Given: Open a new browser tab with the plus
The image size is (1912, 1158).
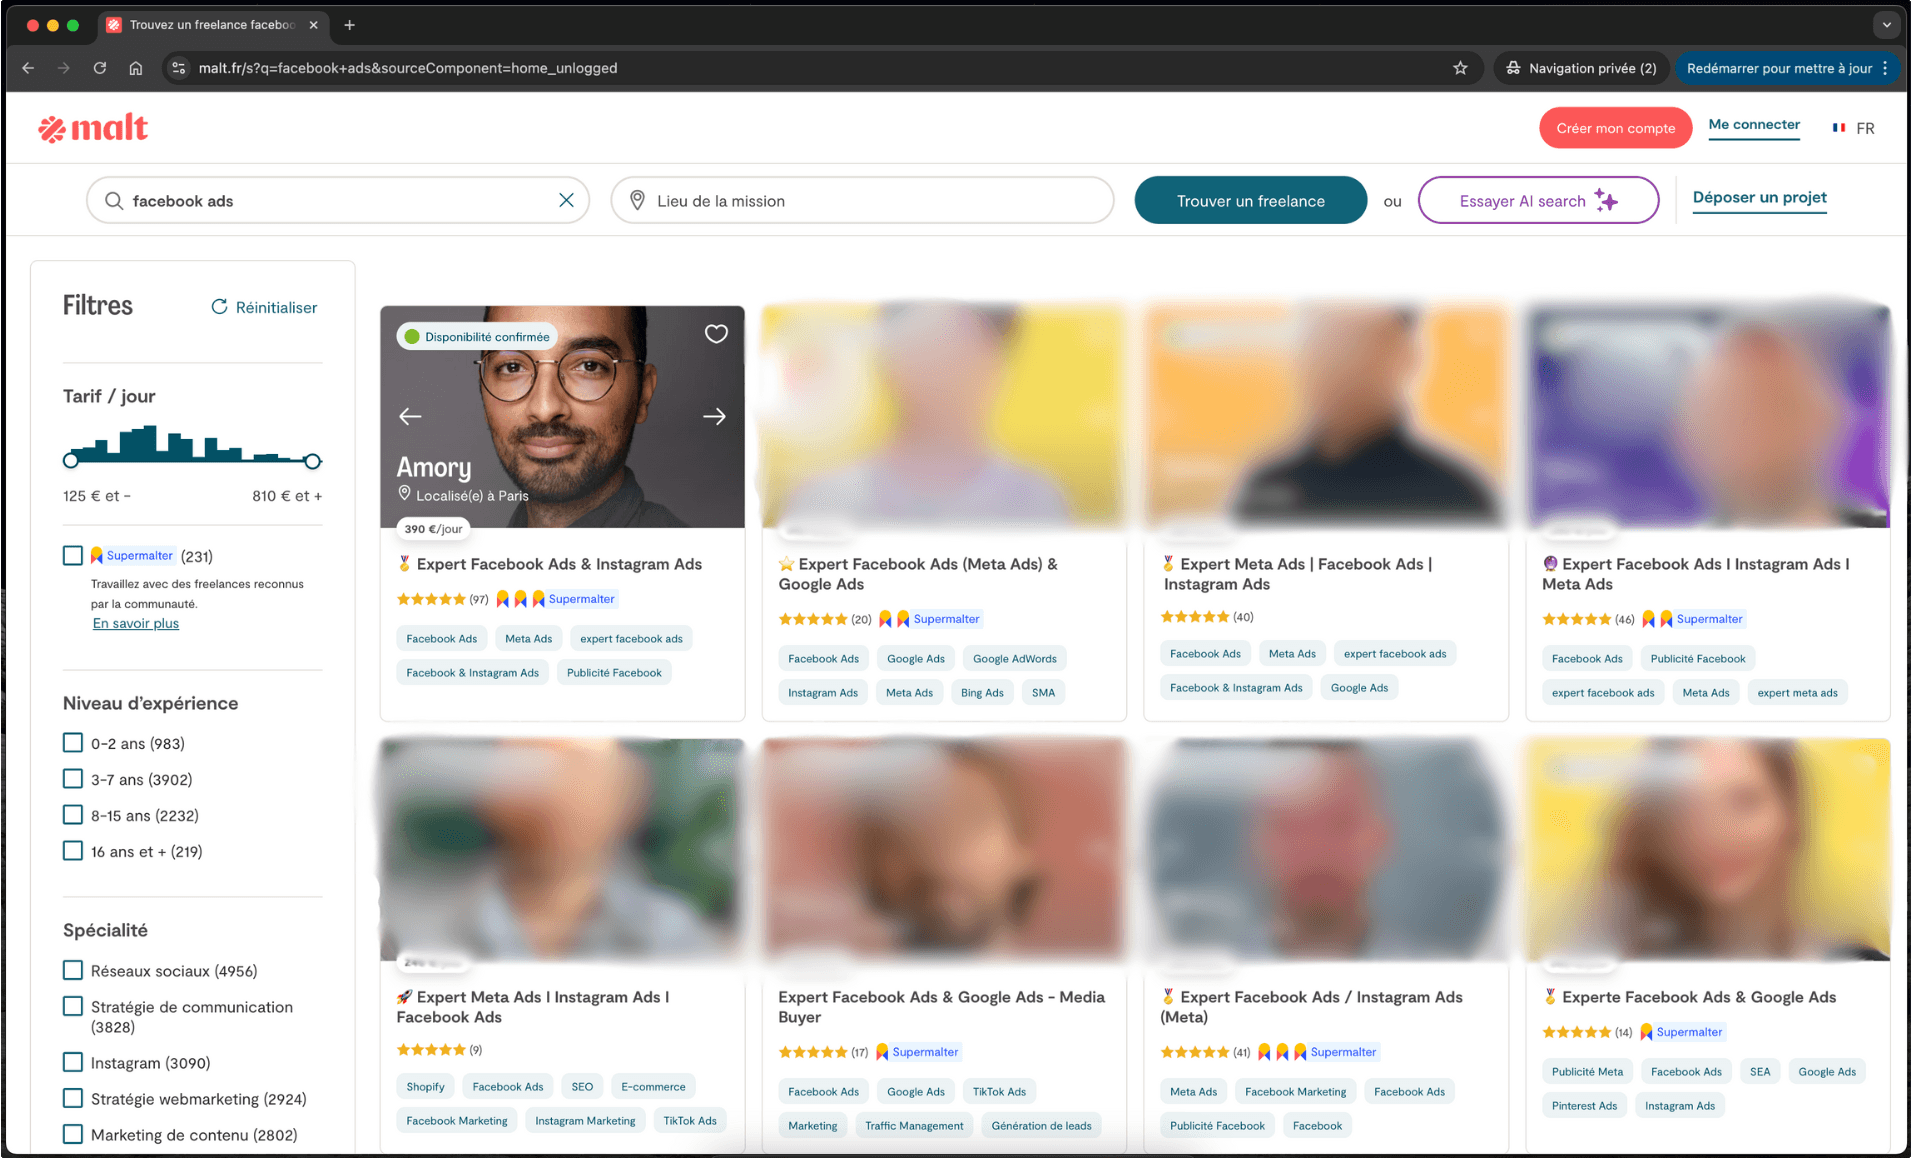Looking at the screenshot, I should coord(349,24).
